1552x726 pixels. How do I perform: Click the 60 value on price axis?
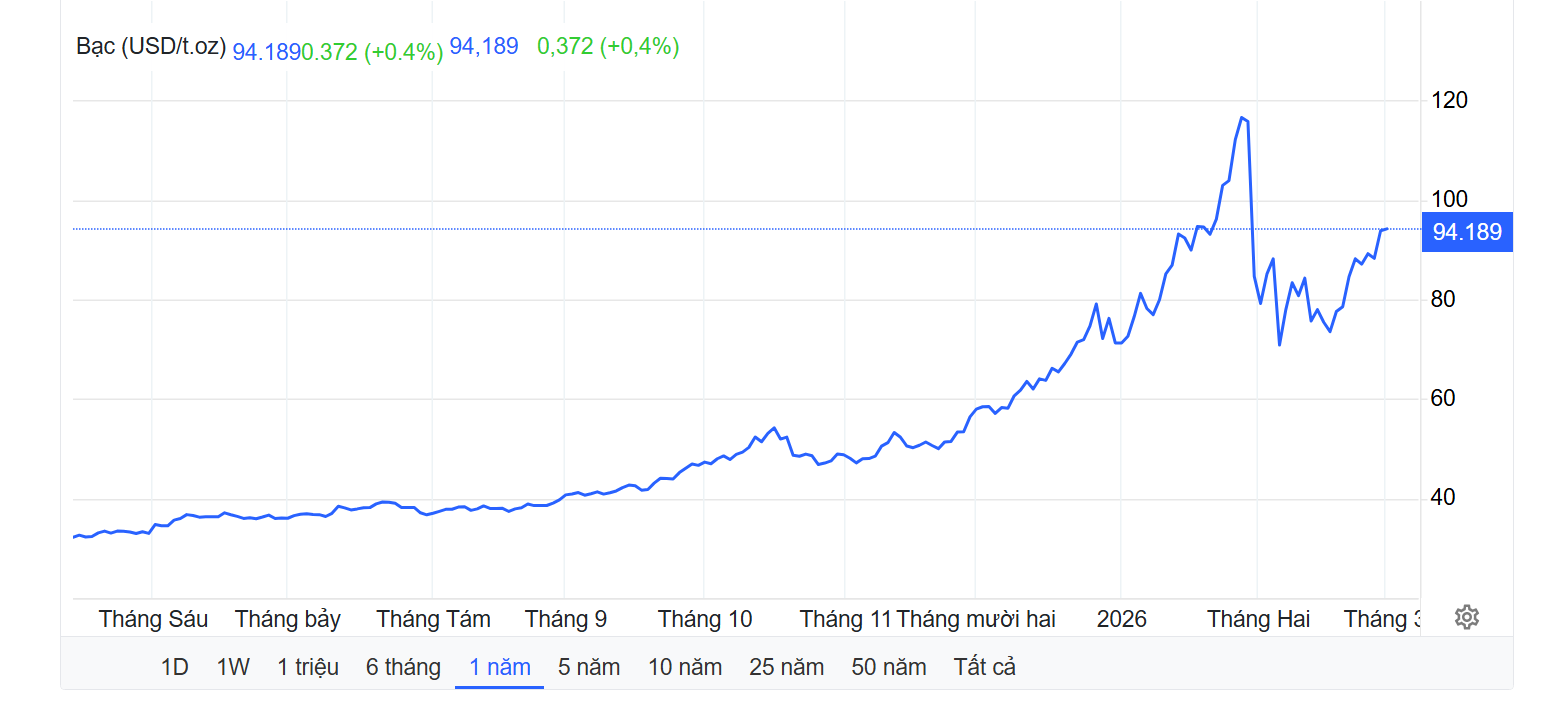(x=1447, y=399)
